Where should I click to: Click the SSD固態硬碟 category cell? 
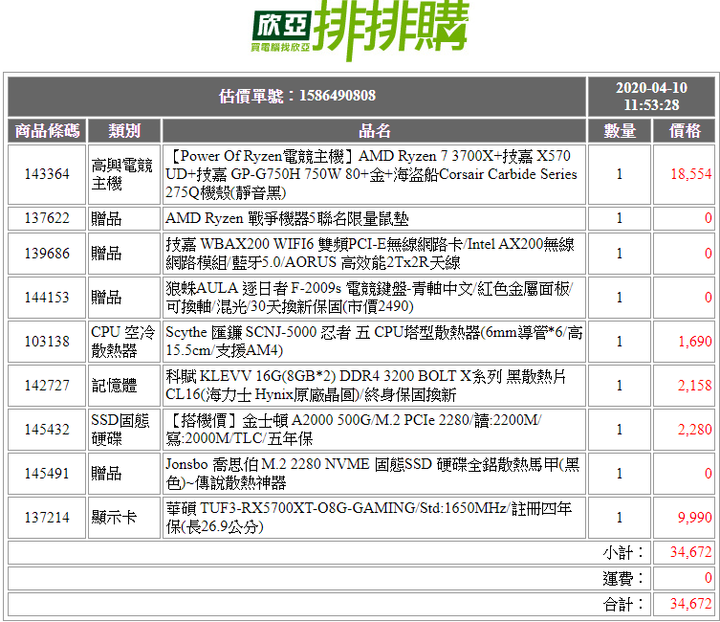[x=124, y=430]
